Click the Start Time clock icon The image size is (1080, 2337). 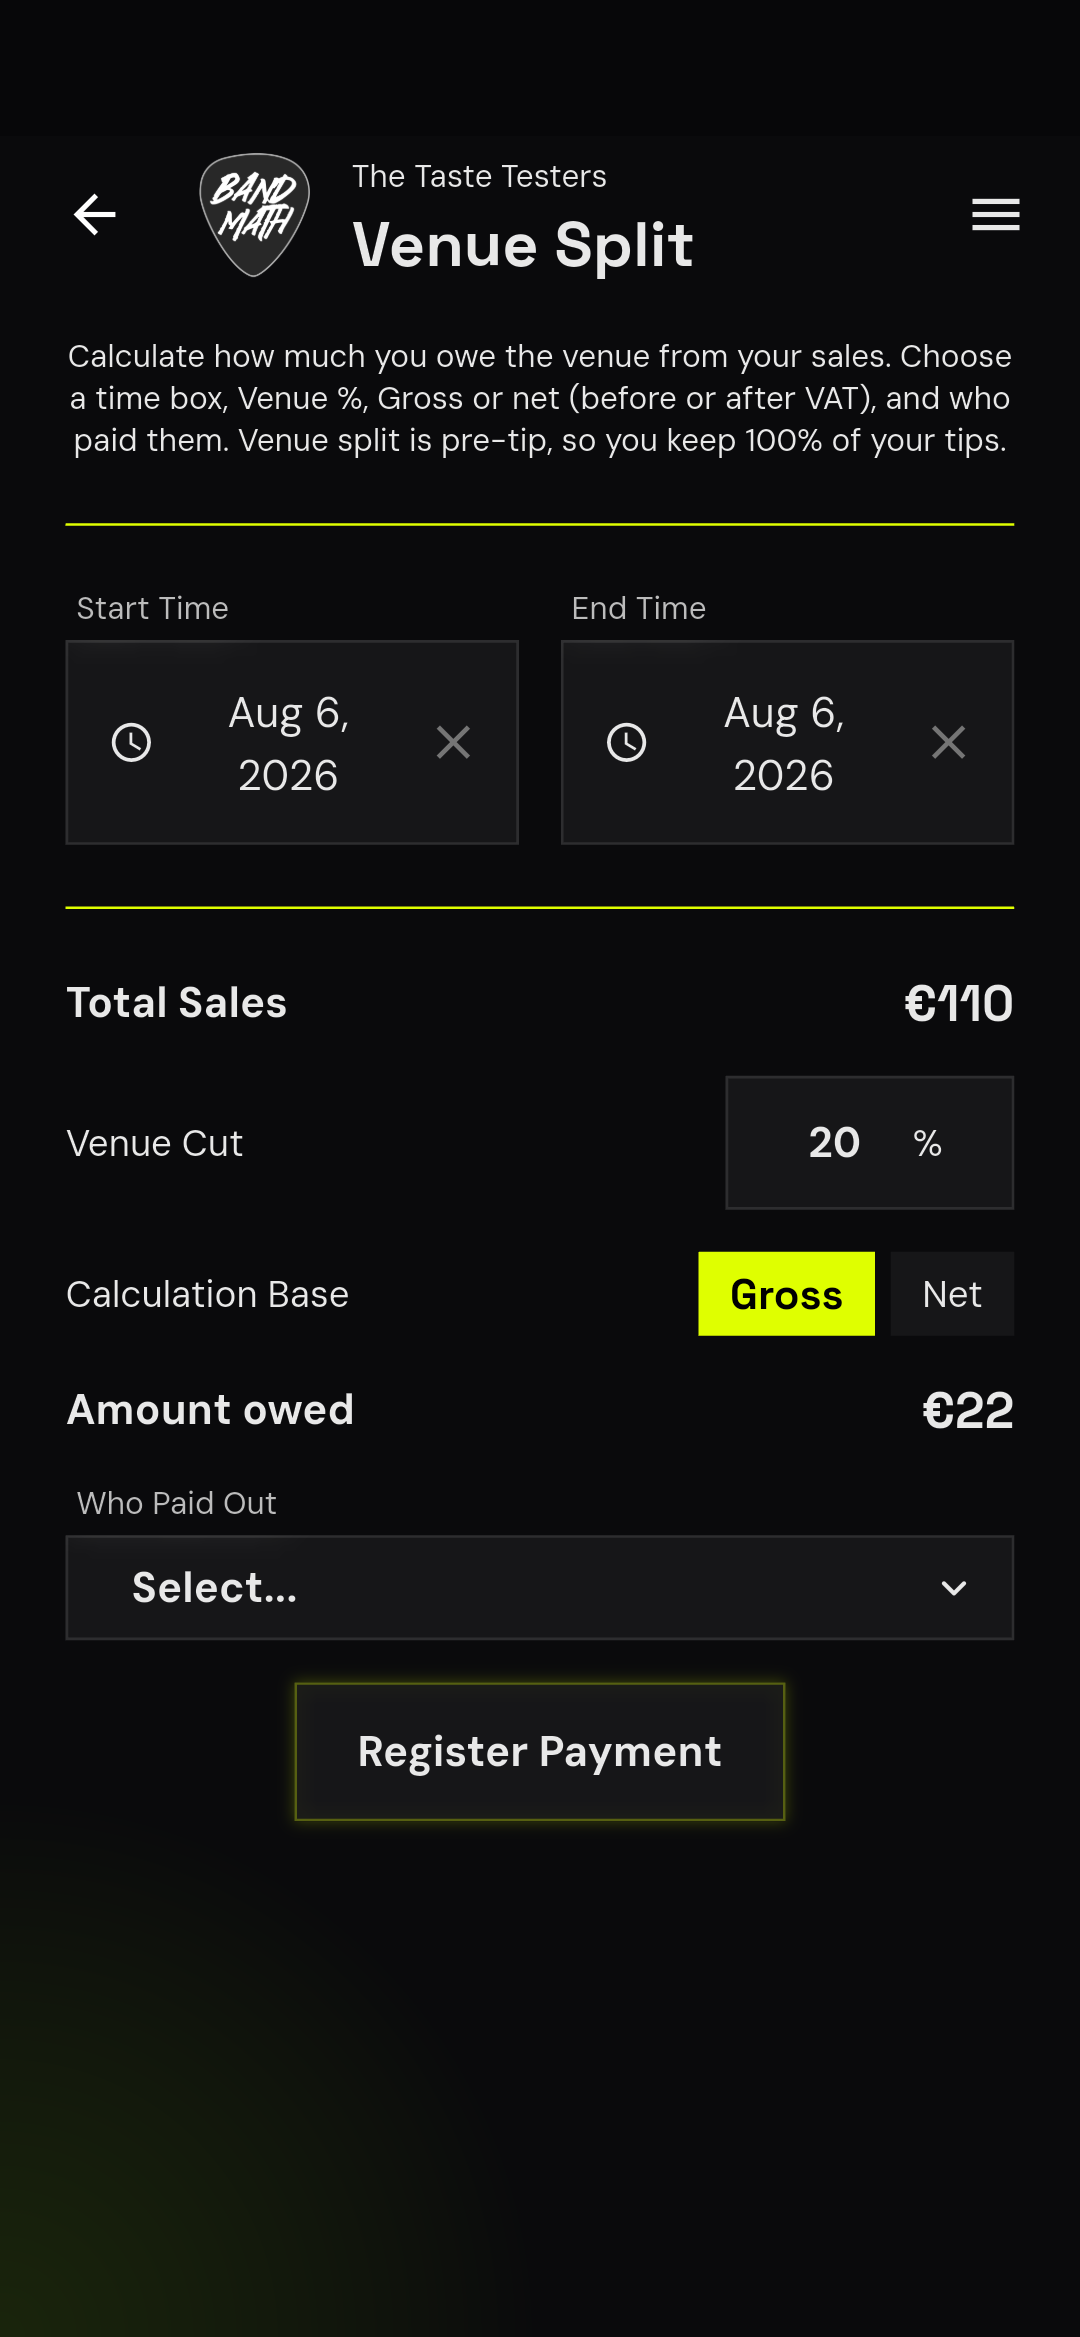131,743
